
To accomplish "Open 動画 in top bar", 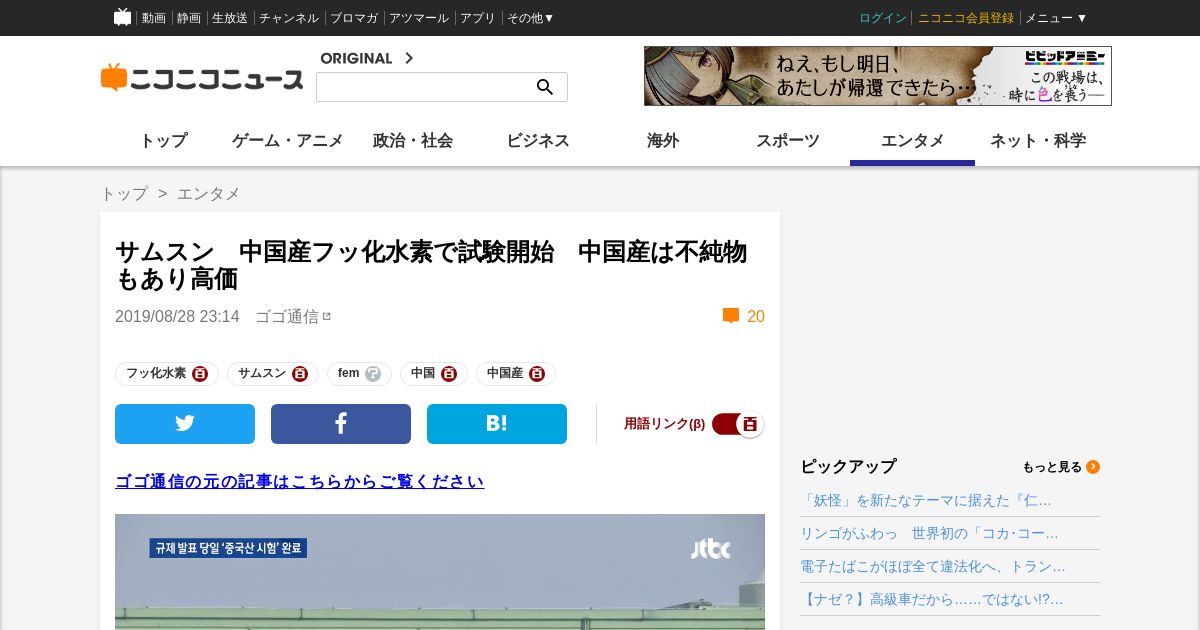I will (154, 18).
